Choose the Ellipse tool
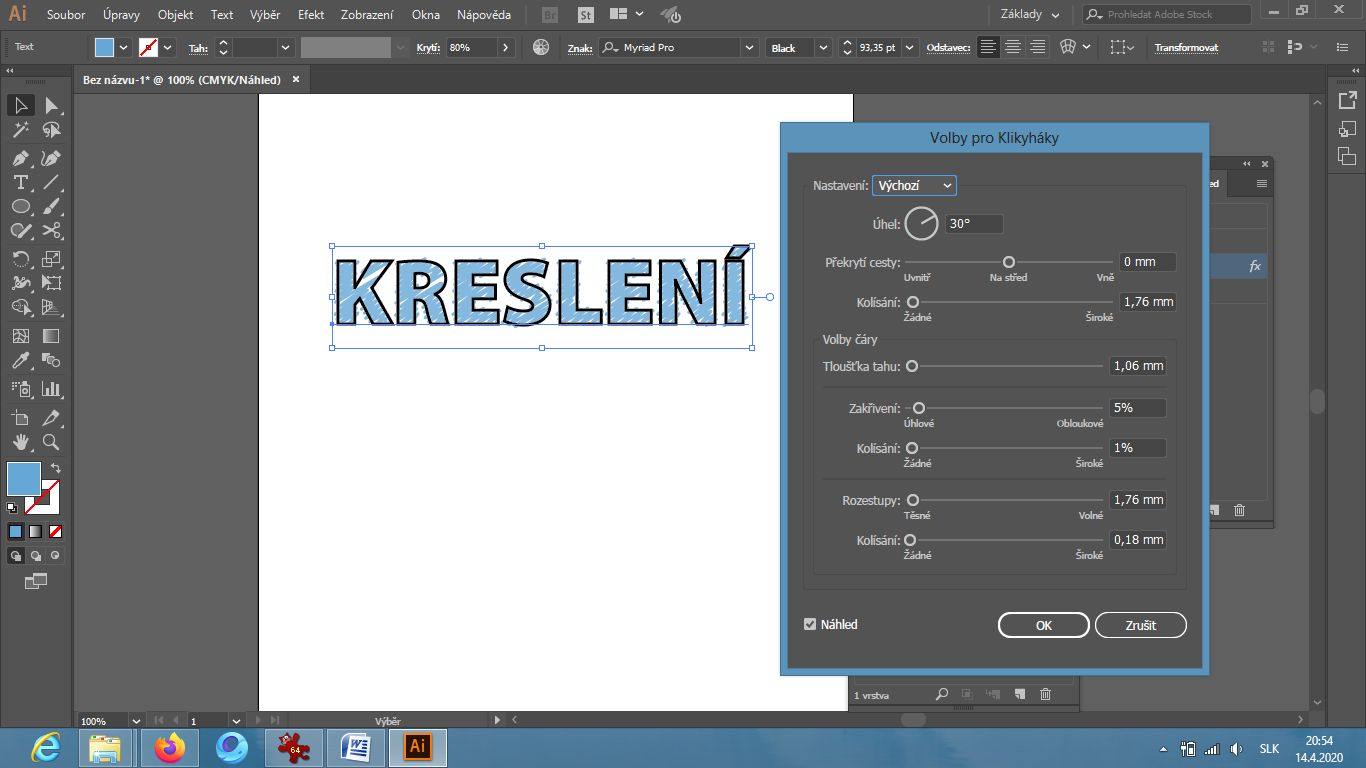Screen dimensions: 1366x768 [20, 207]
